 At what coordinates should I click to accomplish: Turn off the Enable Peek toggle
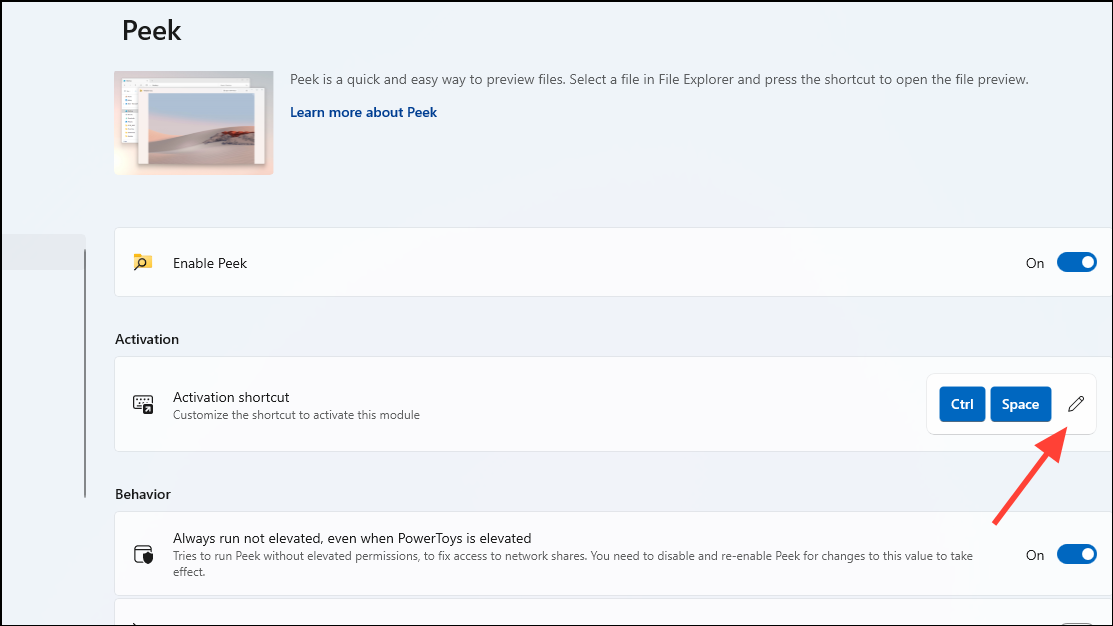1076,263
